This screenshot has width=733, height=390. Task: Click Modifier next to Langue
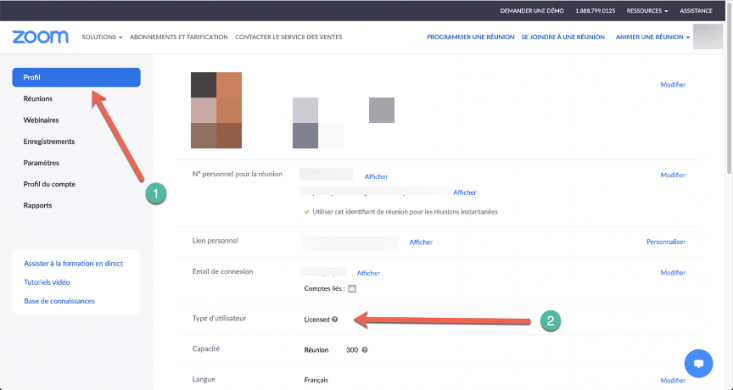click(x=673, y=380)
